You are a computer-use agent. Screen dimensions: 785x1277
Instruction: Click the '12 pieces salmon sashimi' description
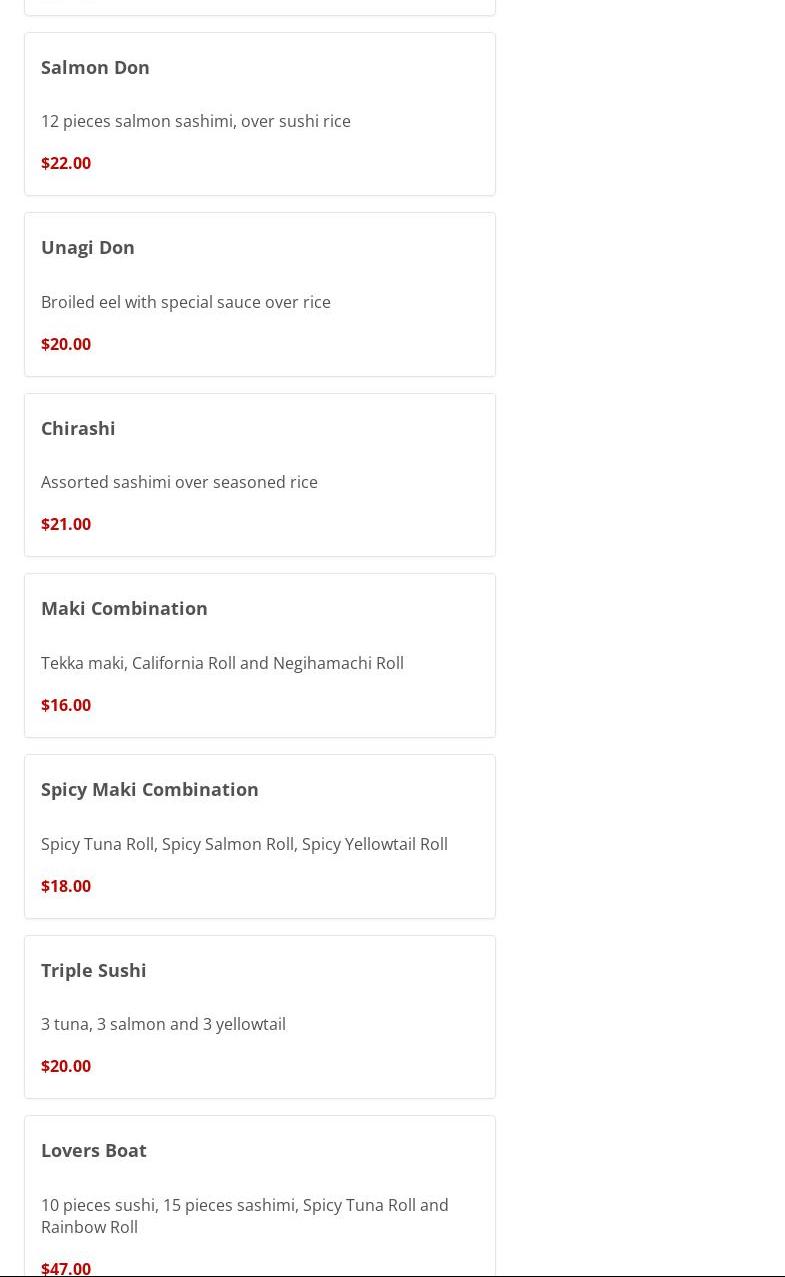196,121
